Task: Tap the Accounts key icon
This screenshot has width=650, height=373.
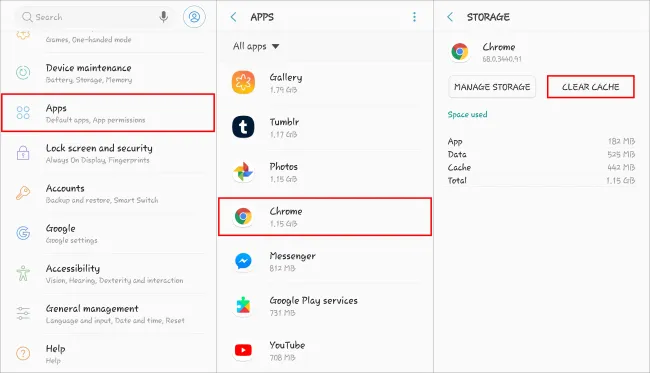Action: click(23, 193)
